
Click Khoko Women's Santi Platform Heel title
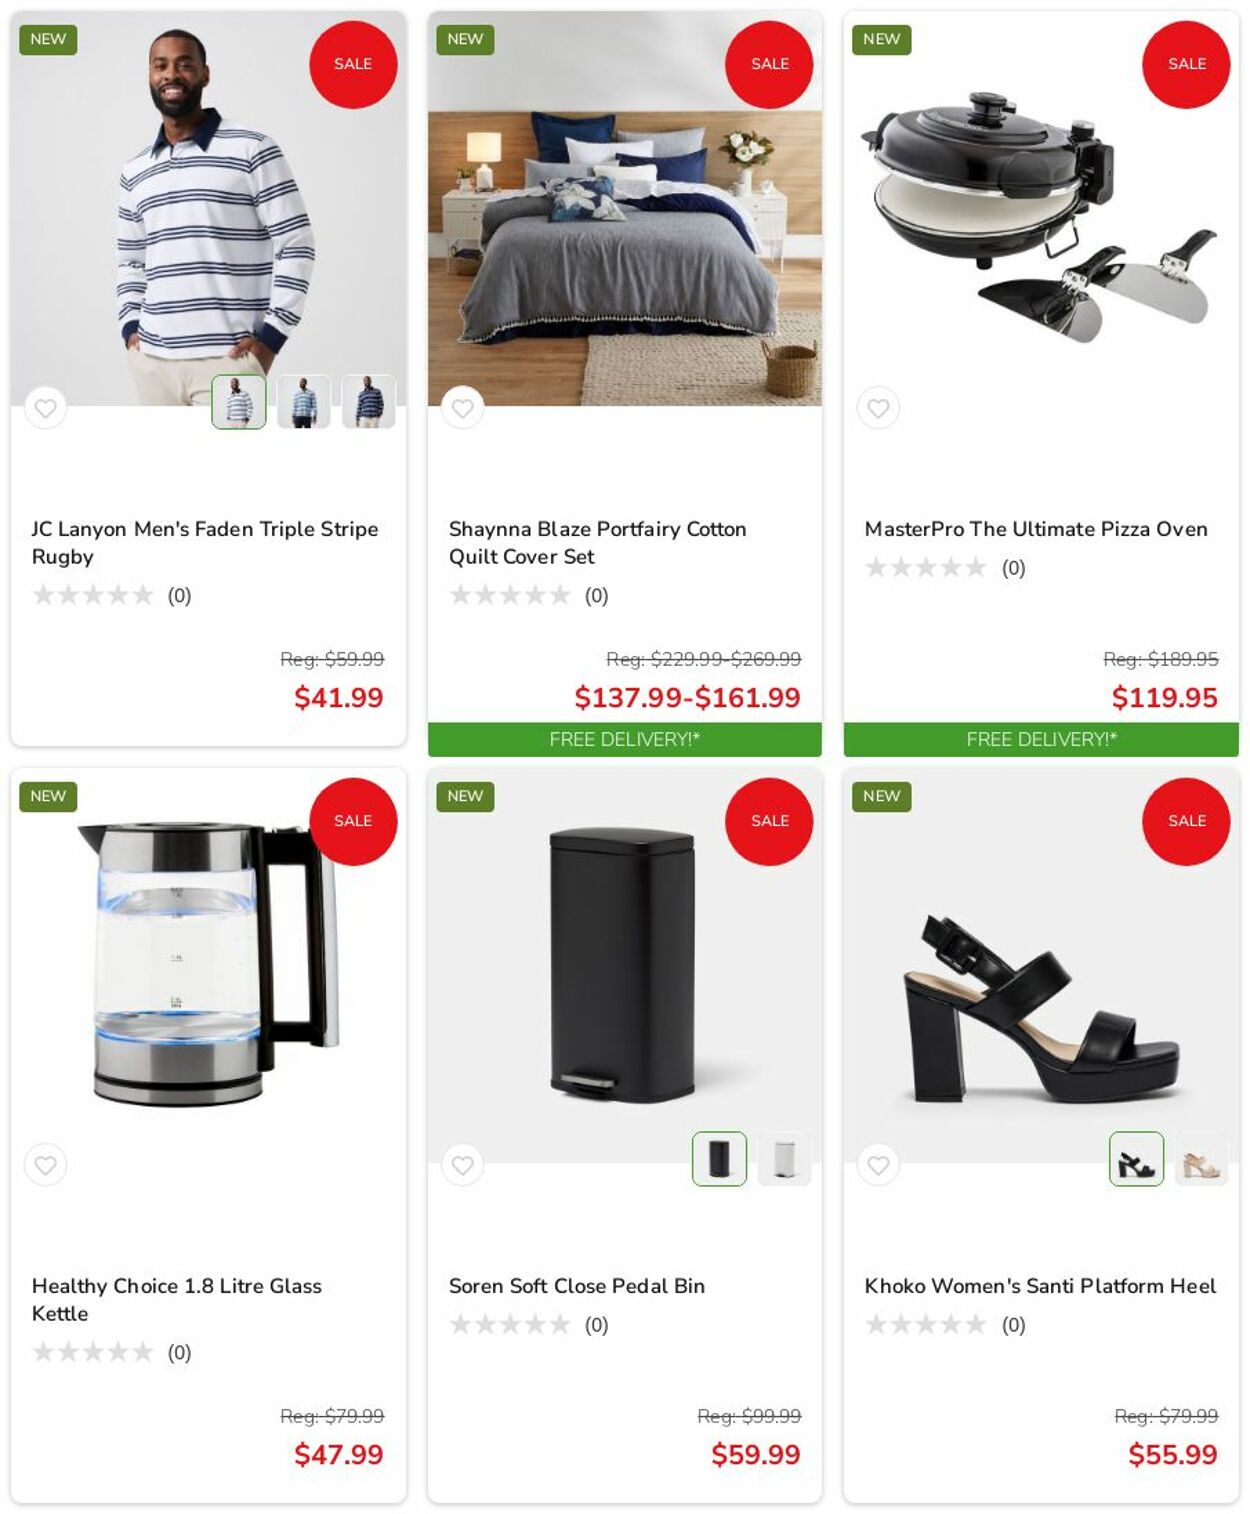coord(1040,1286)
